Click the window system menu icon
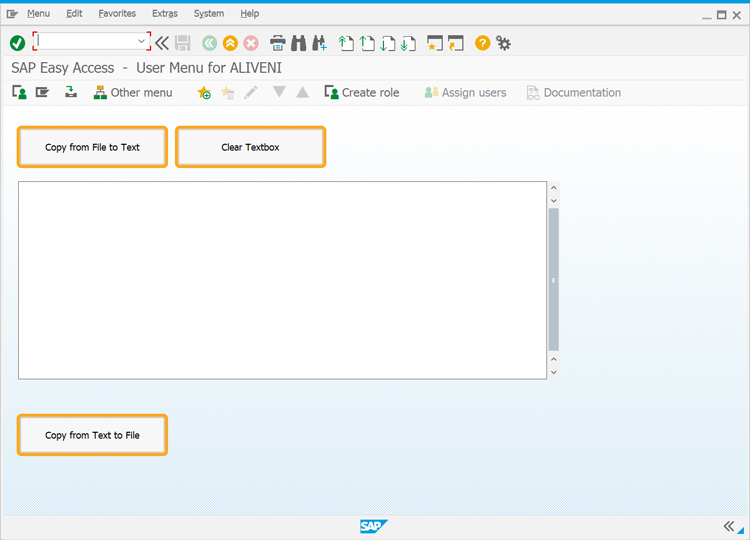Image resolution: width=750 pixels, height=540 pixels. pyautogui.click(x=12, y=14)
